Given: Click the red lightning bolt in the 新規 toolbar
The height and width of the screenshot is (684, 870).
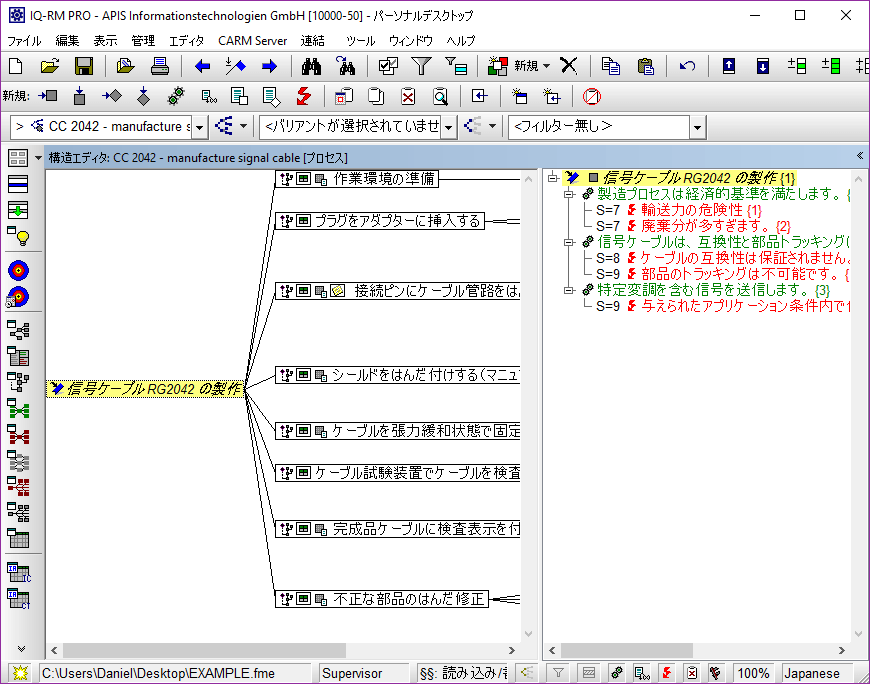Looking at the screenshot, I should [304, 96].
